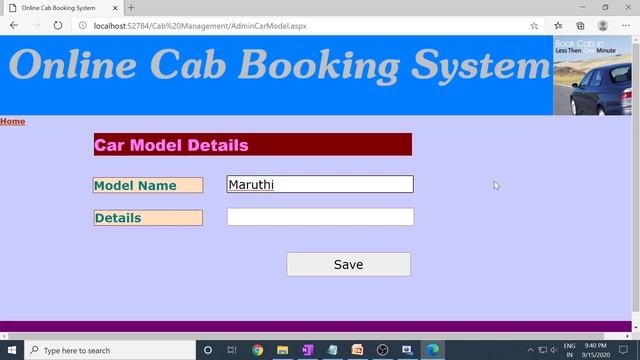Open a new browser tab

point(131,8)
